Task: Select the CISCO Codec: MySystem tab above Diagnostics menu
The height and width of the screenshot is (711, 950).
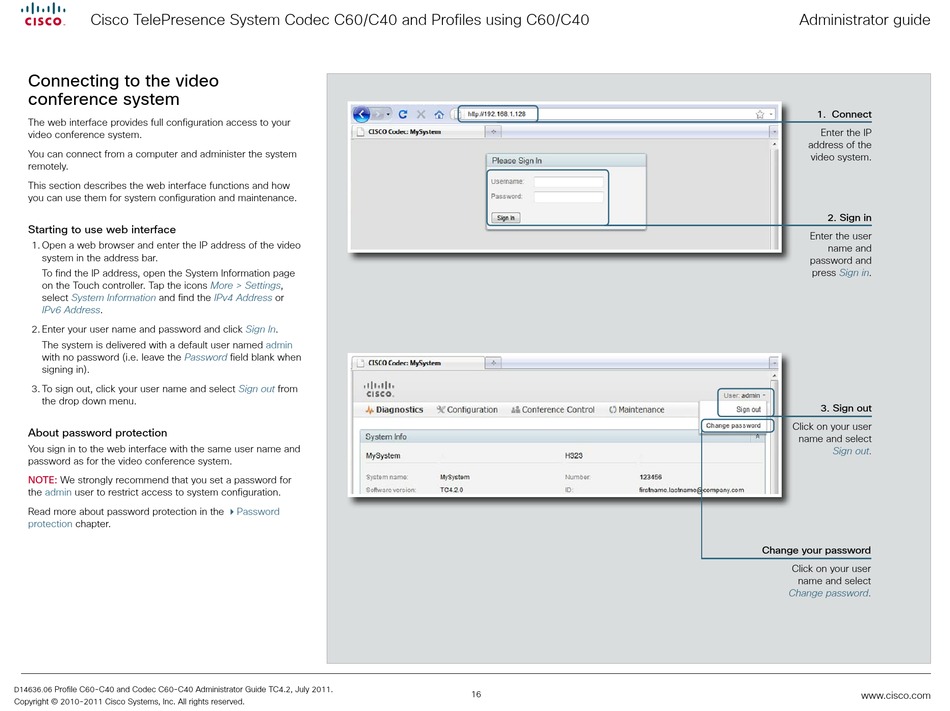Action: [x=418, y=363]
